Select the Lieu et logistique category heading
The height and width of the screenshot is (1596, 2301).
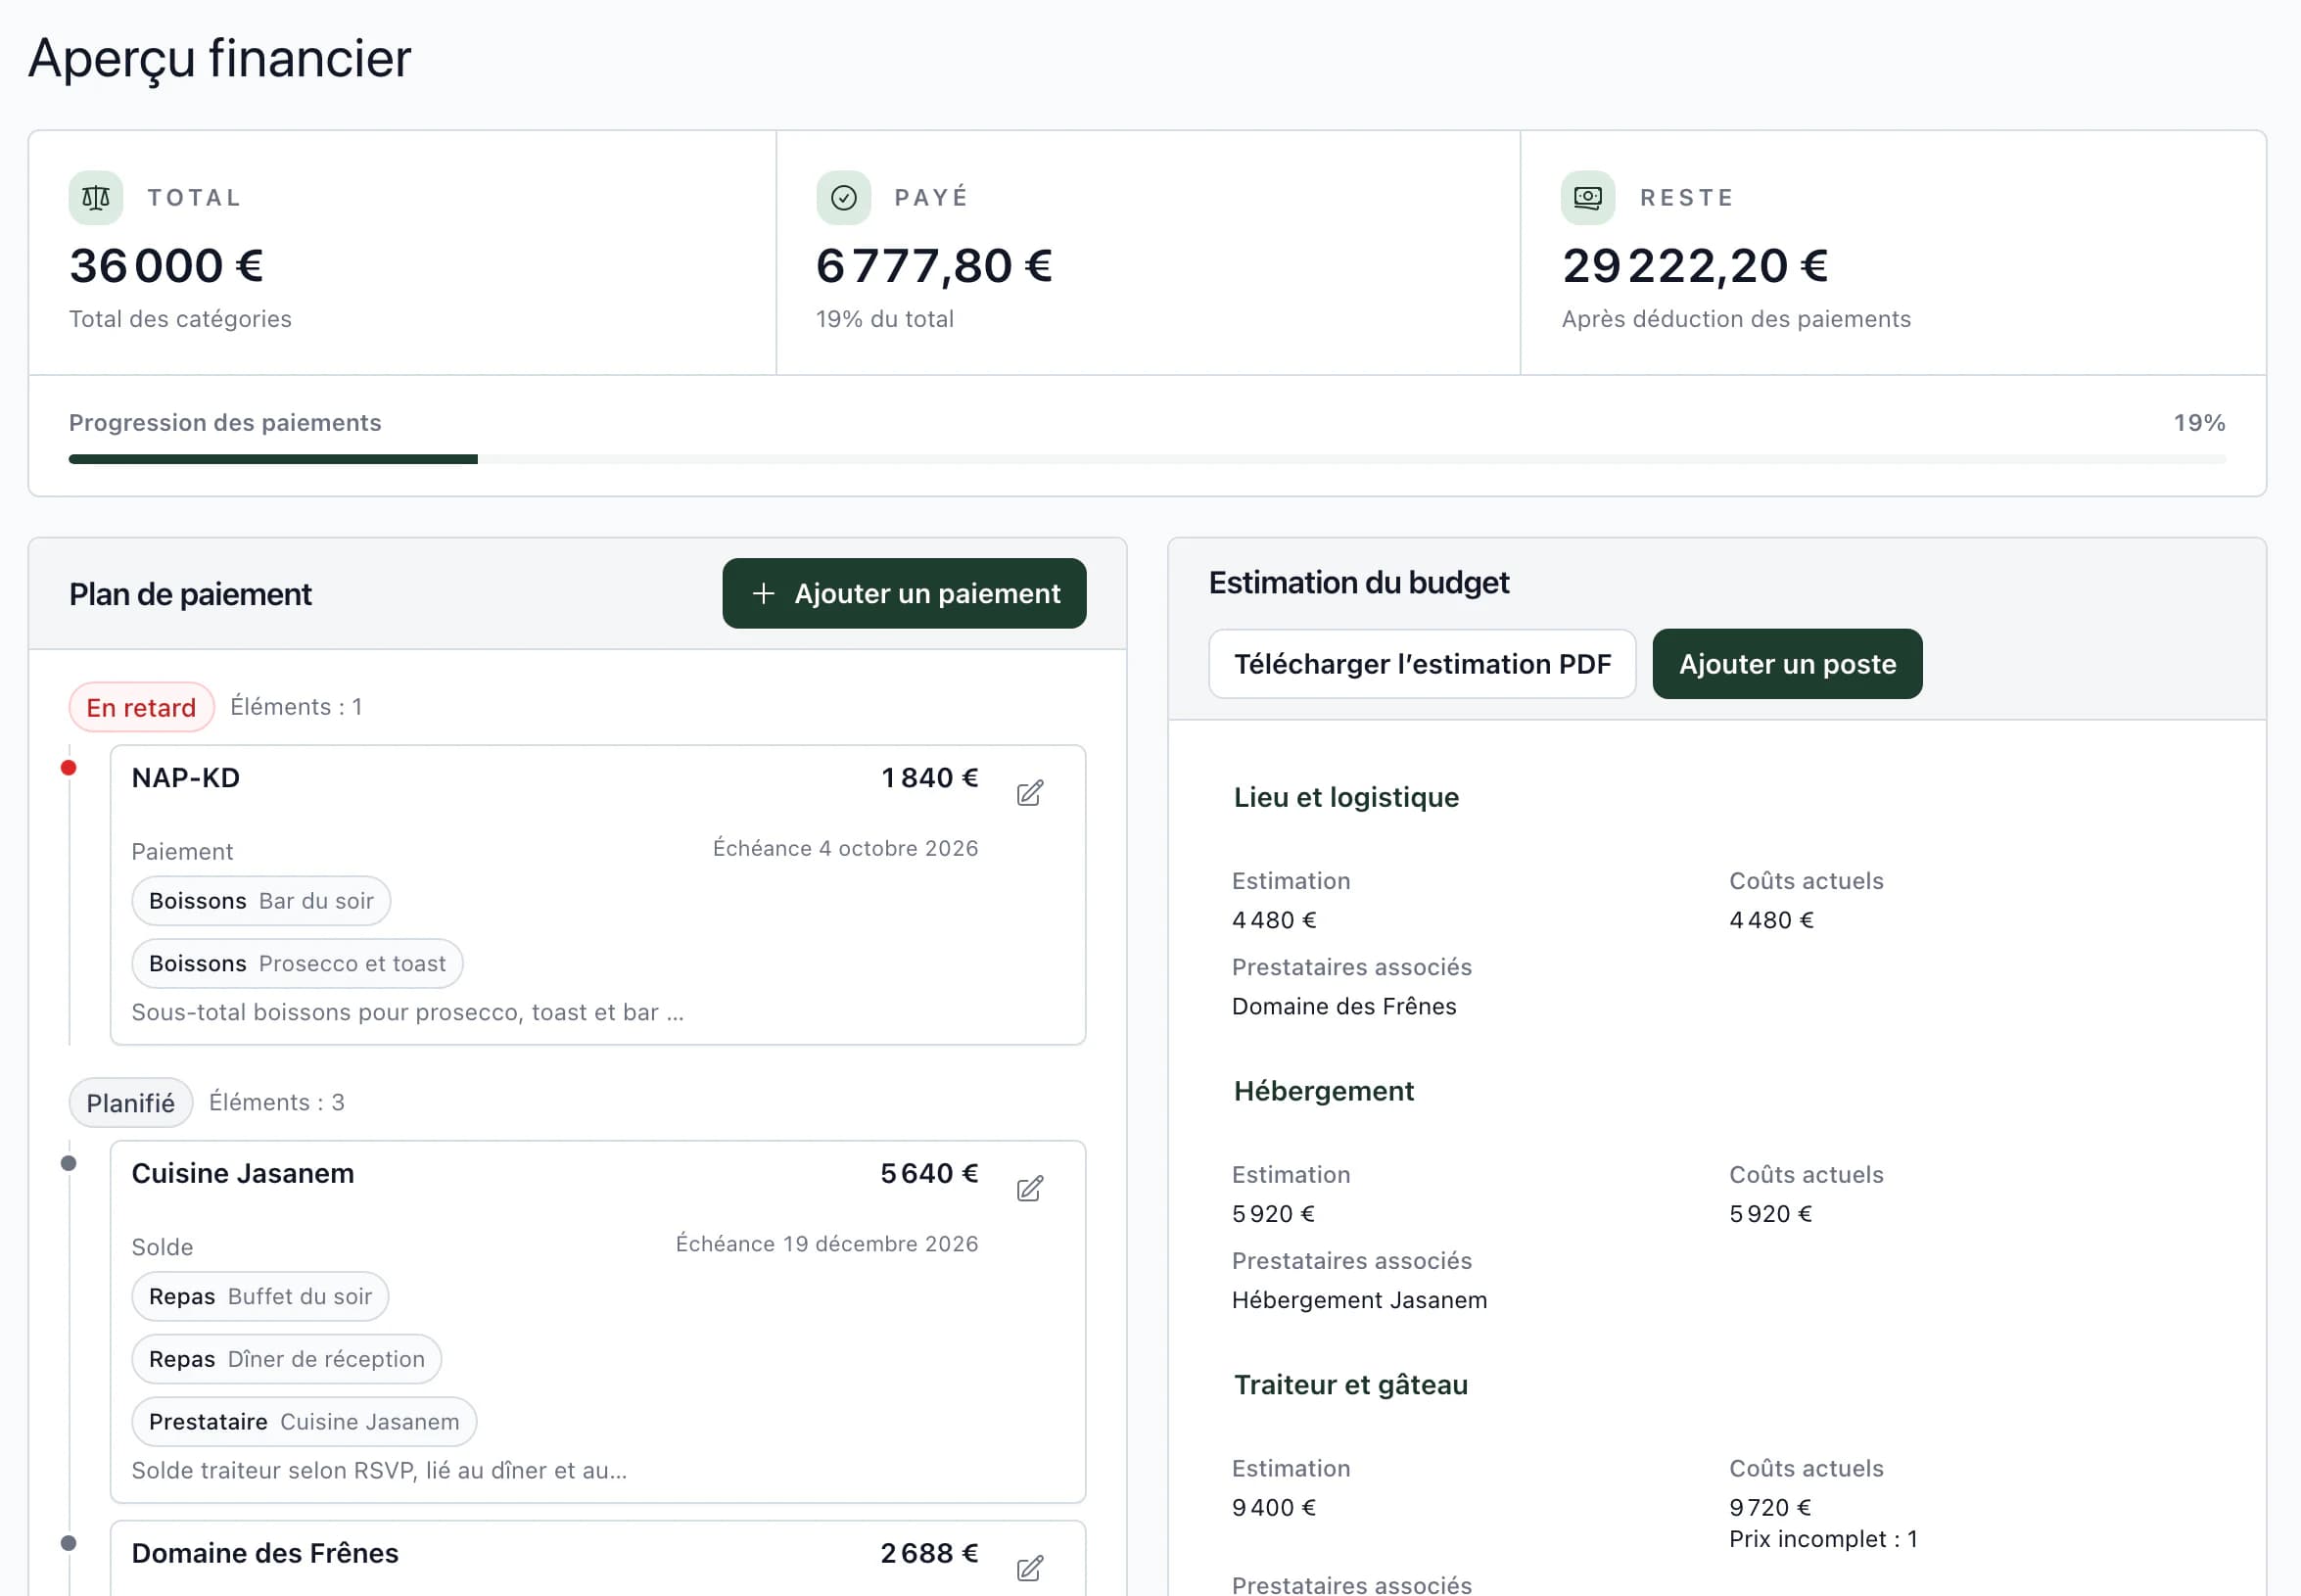[x=1346, y=797]
